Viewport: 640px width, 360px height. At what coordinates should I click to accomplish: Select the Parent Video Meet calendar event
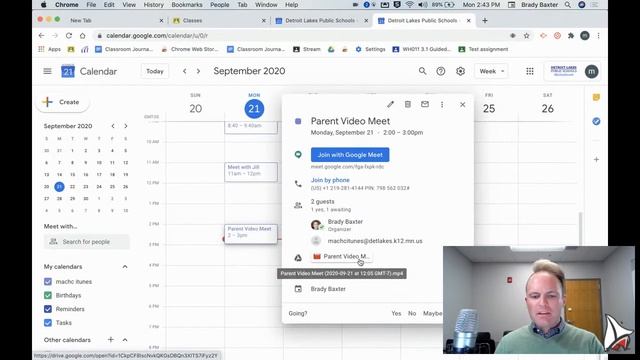coord(251,234)
